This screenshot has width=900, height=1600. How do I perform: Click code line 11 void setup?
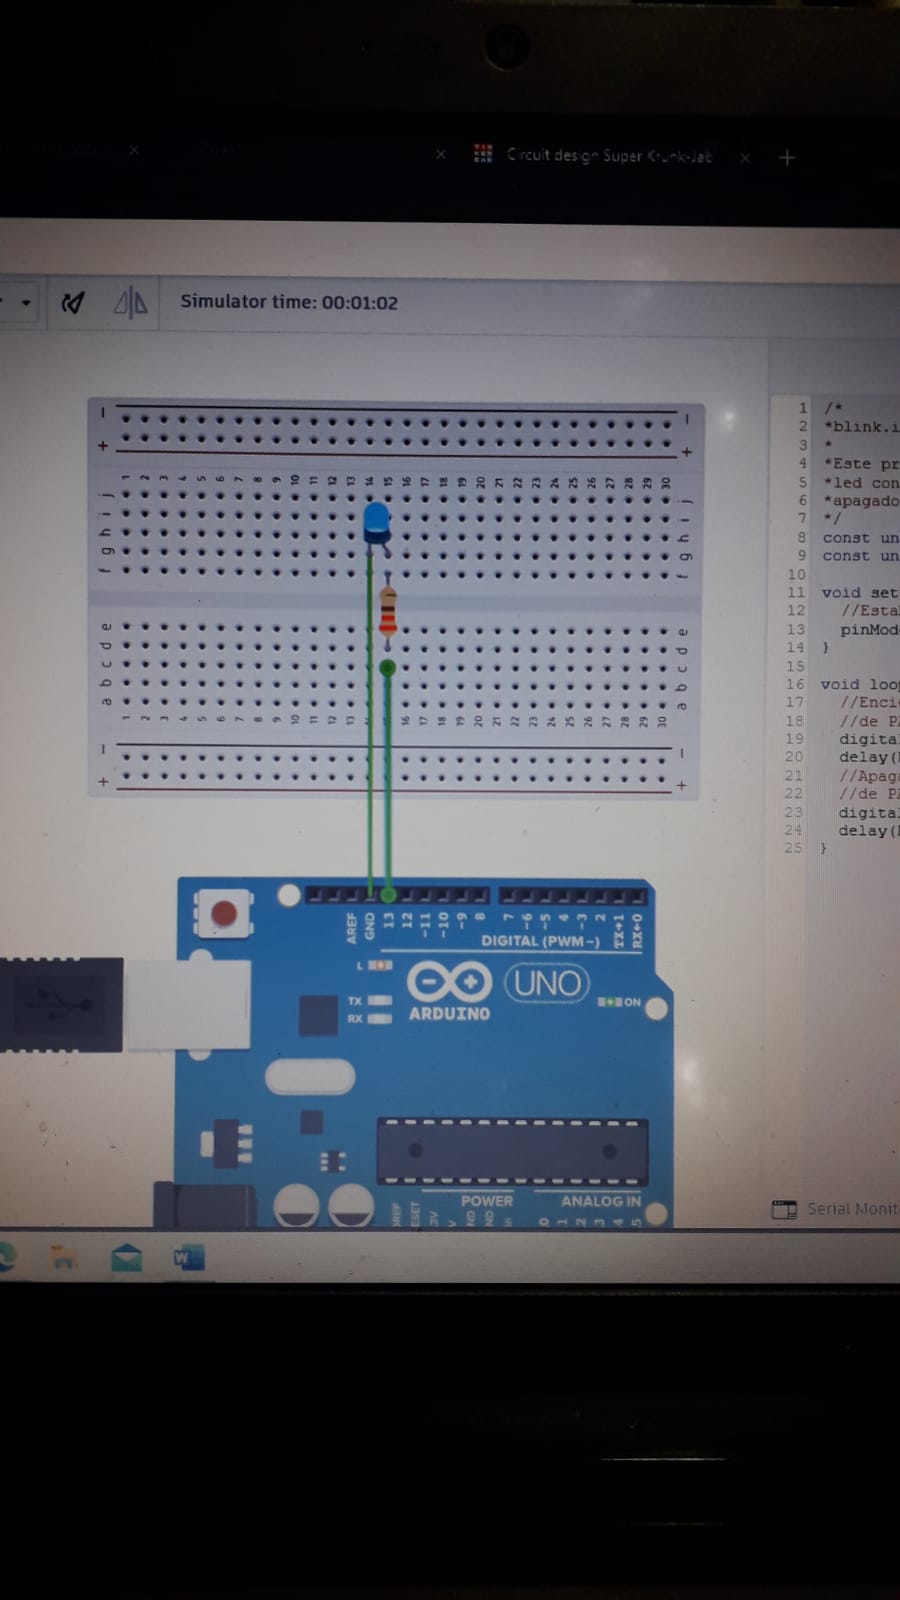[858, 592]
